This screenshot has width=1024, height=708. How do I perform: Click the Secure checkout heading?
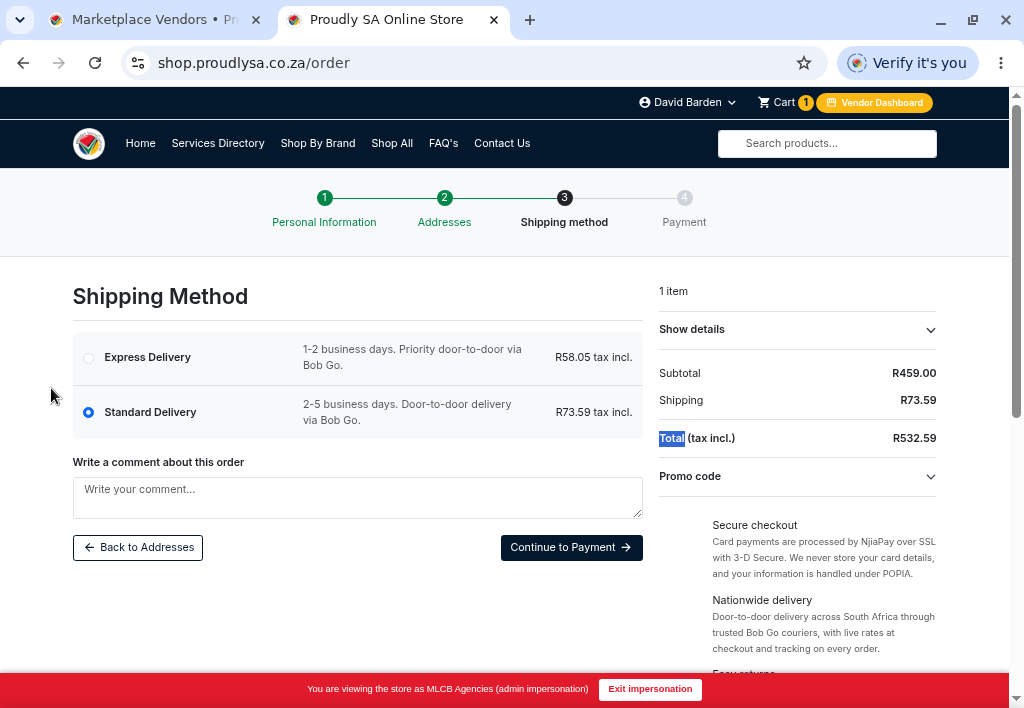tap(754, 525)
